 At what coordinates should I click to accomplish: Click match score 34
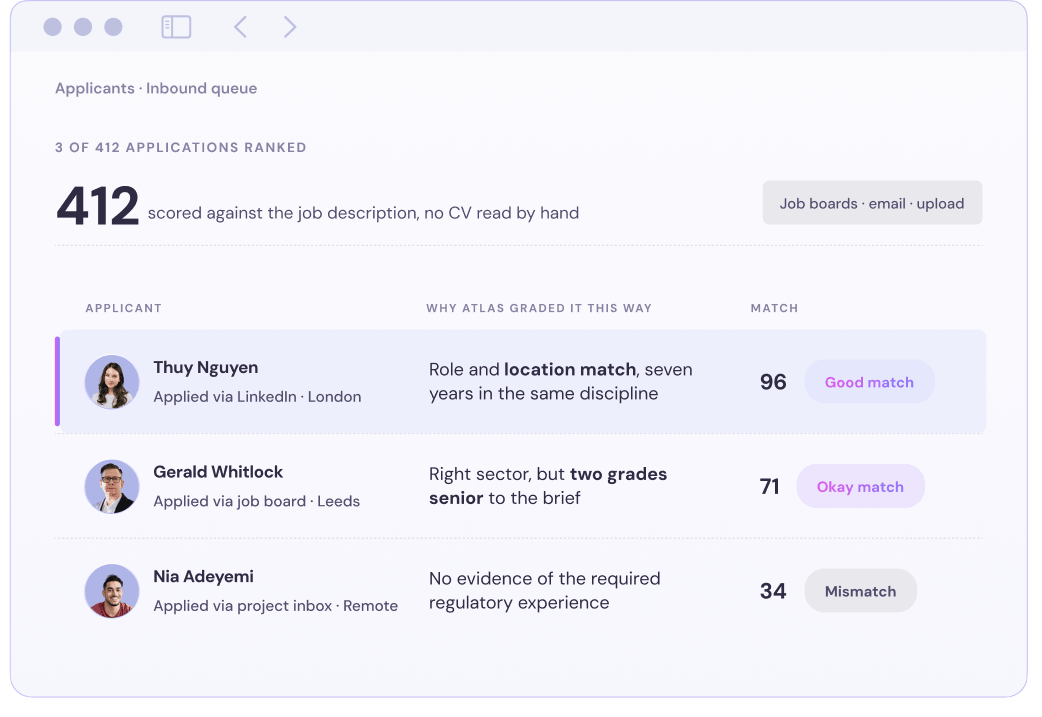tap(773, 591)
